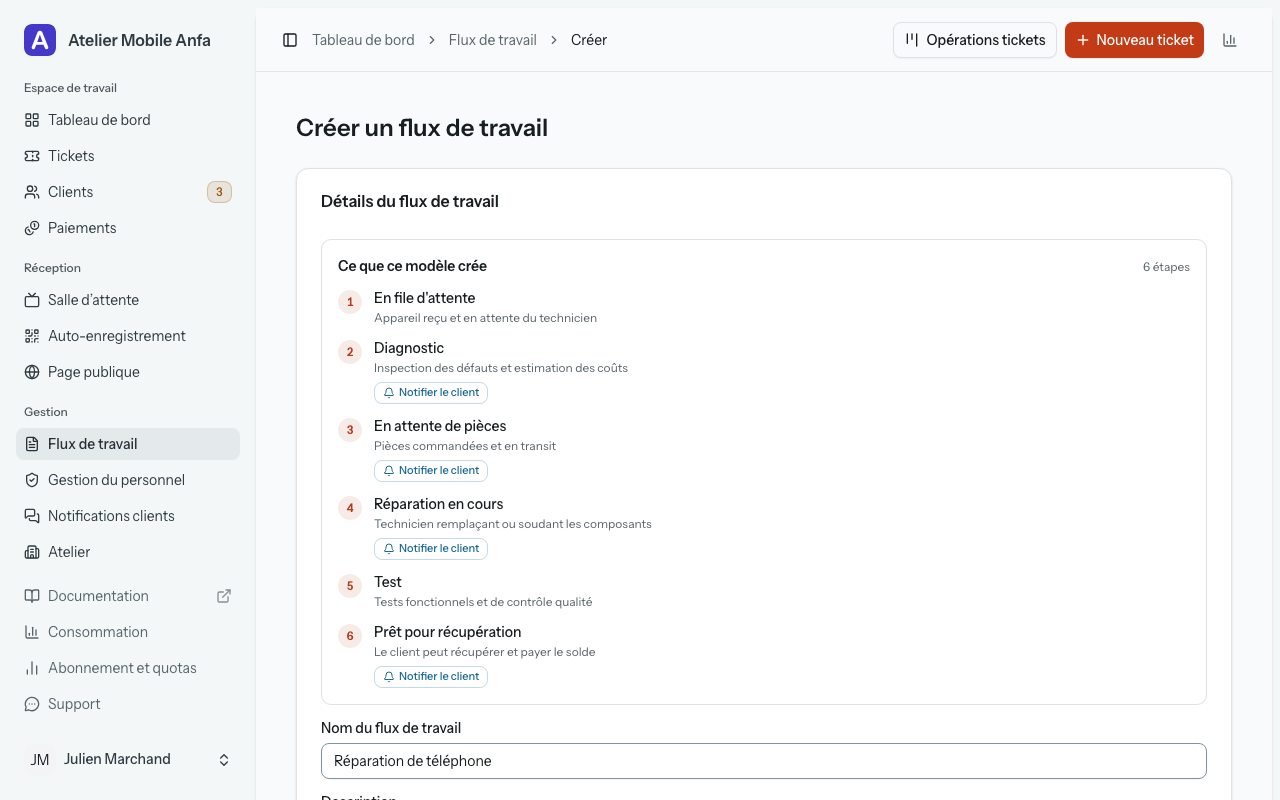The image size is (1280, 800).
Task: Click Notifier le client under En attente de pièces
Action: (431, 471)
